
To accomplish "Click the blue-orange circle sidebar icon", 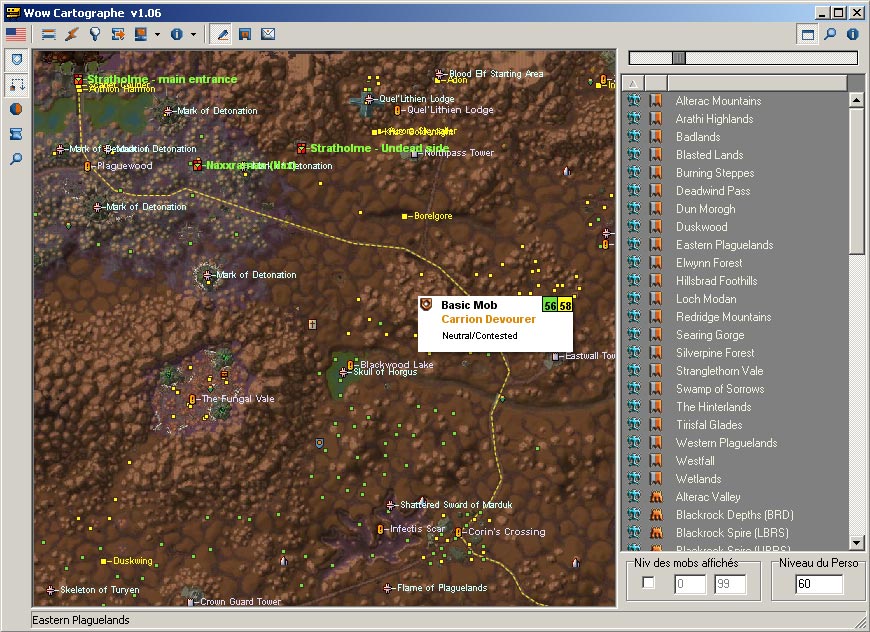I will coord(16,109).
